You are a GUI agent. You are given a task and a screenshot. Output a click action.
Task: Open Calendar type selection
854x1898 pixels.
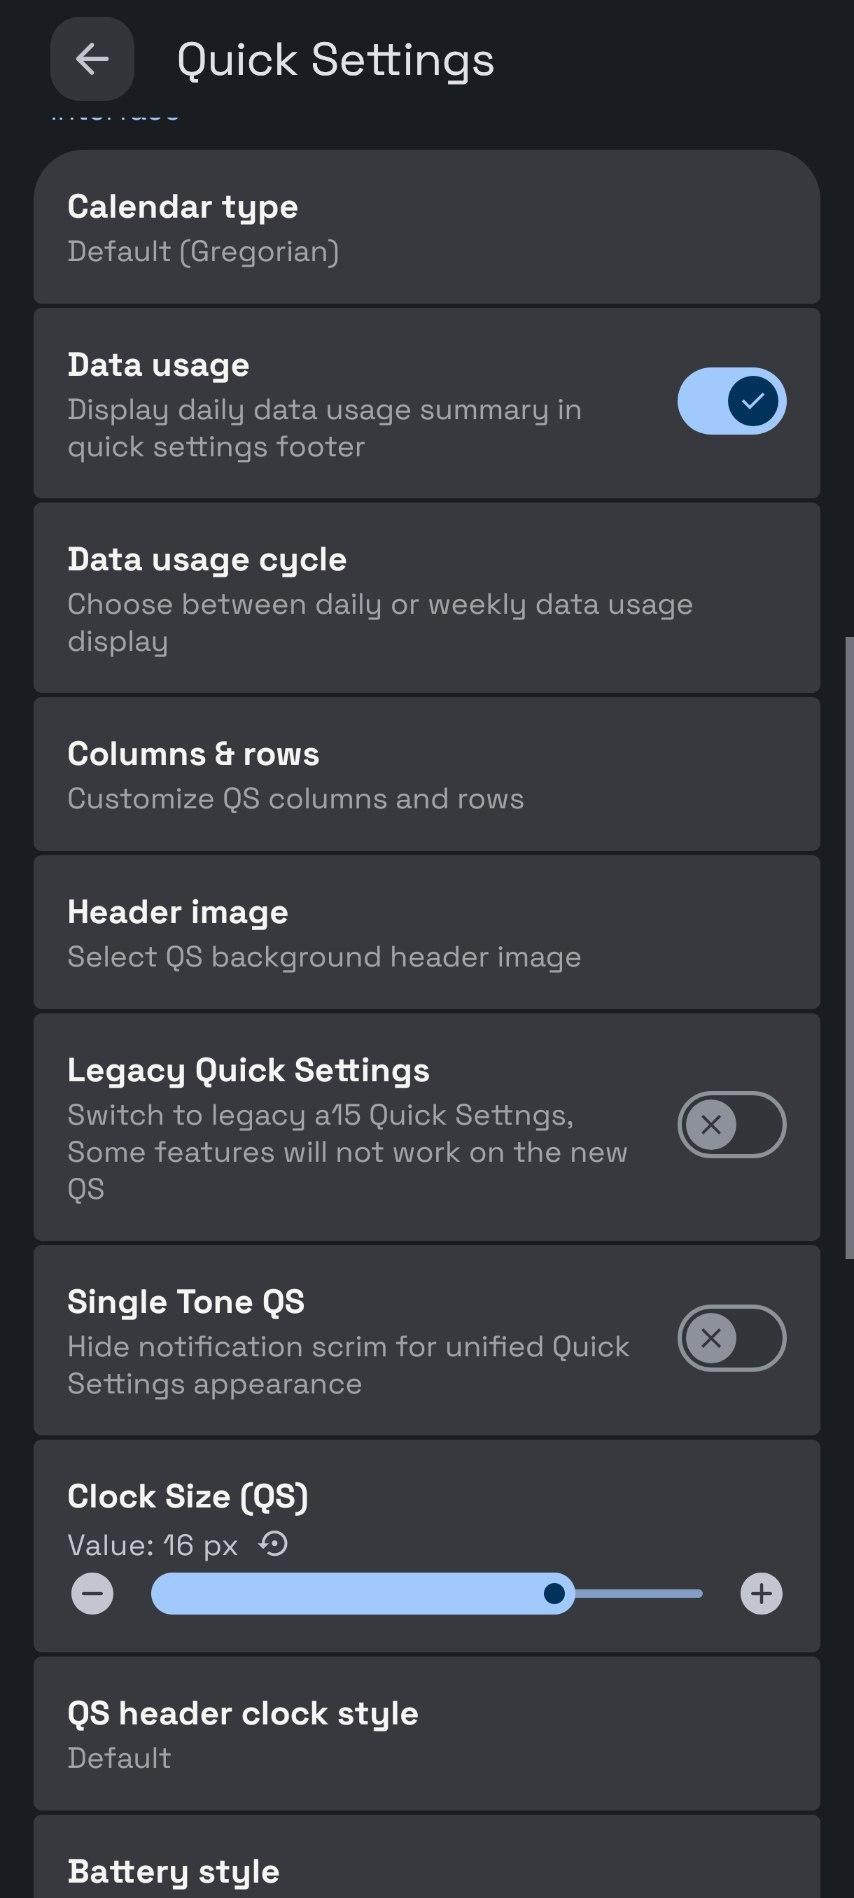click(x=427, y=228)
